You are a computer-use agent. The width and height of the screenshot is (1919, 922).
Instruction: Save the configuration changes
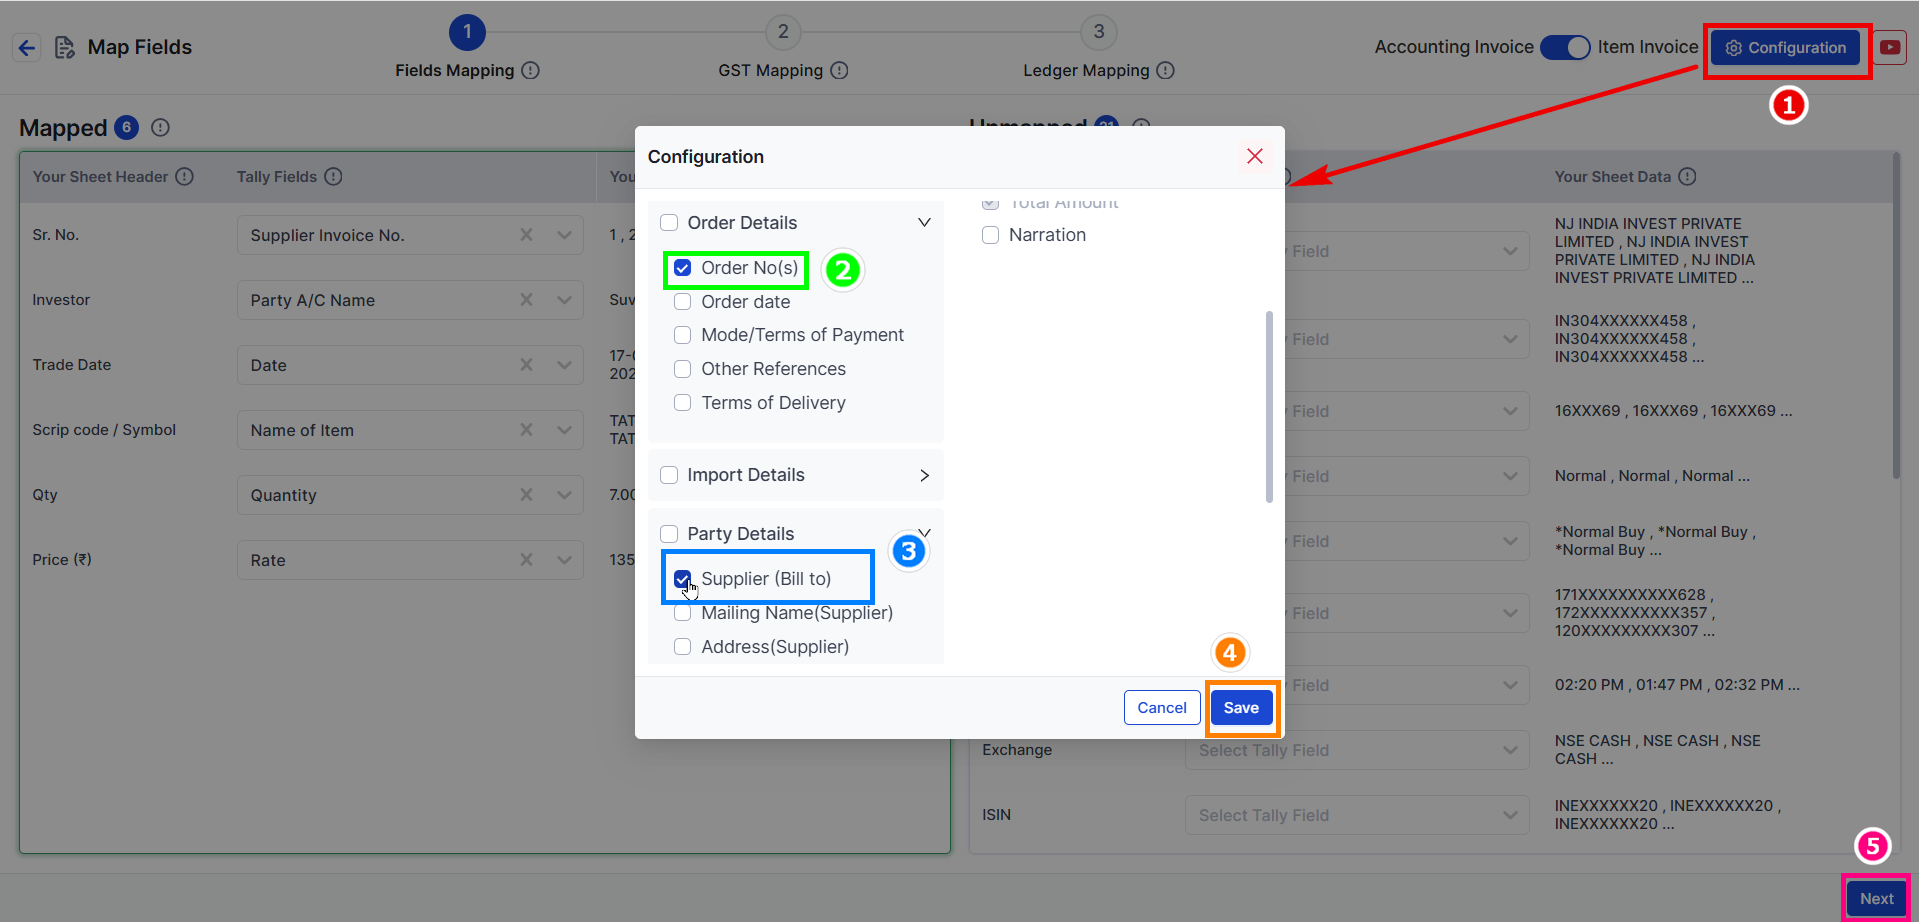[x=1241, y=708]
